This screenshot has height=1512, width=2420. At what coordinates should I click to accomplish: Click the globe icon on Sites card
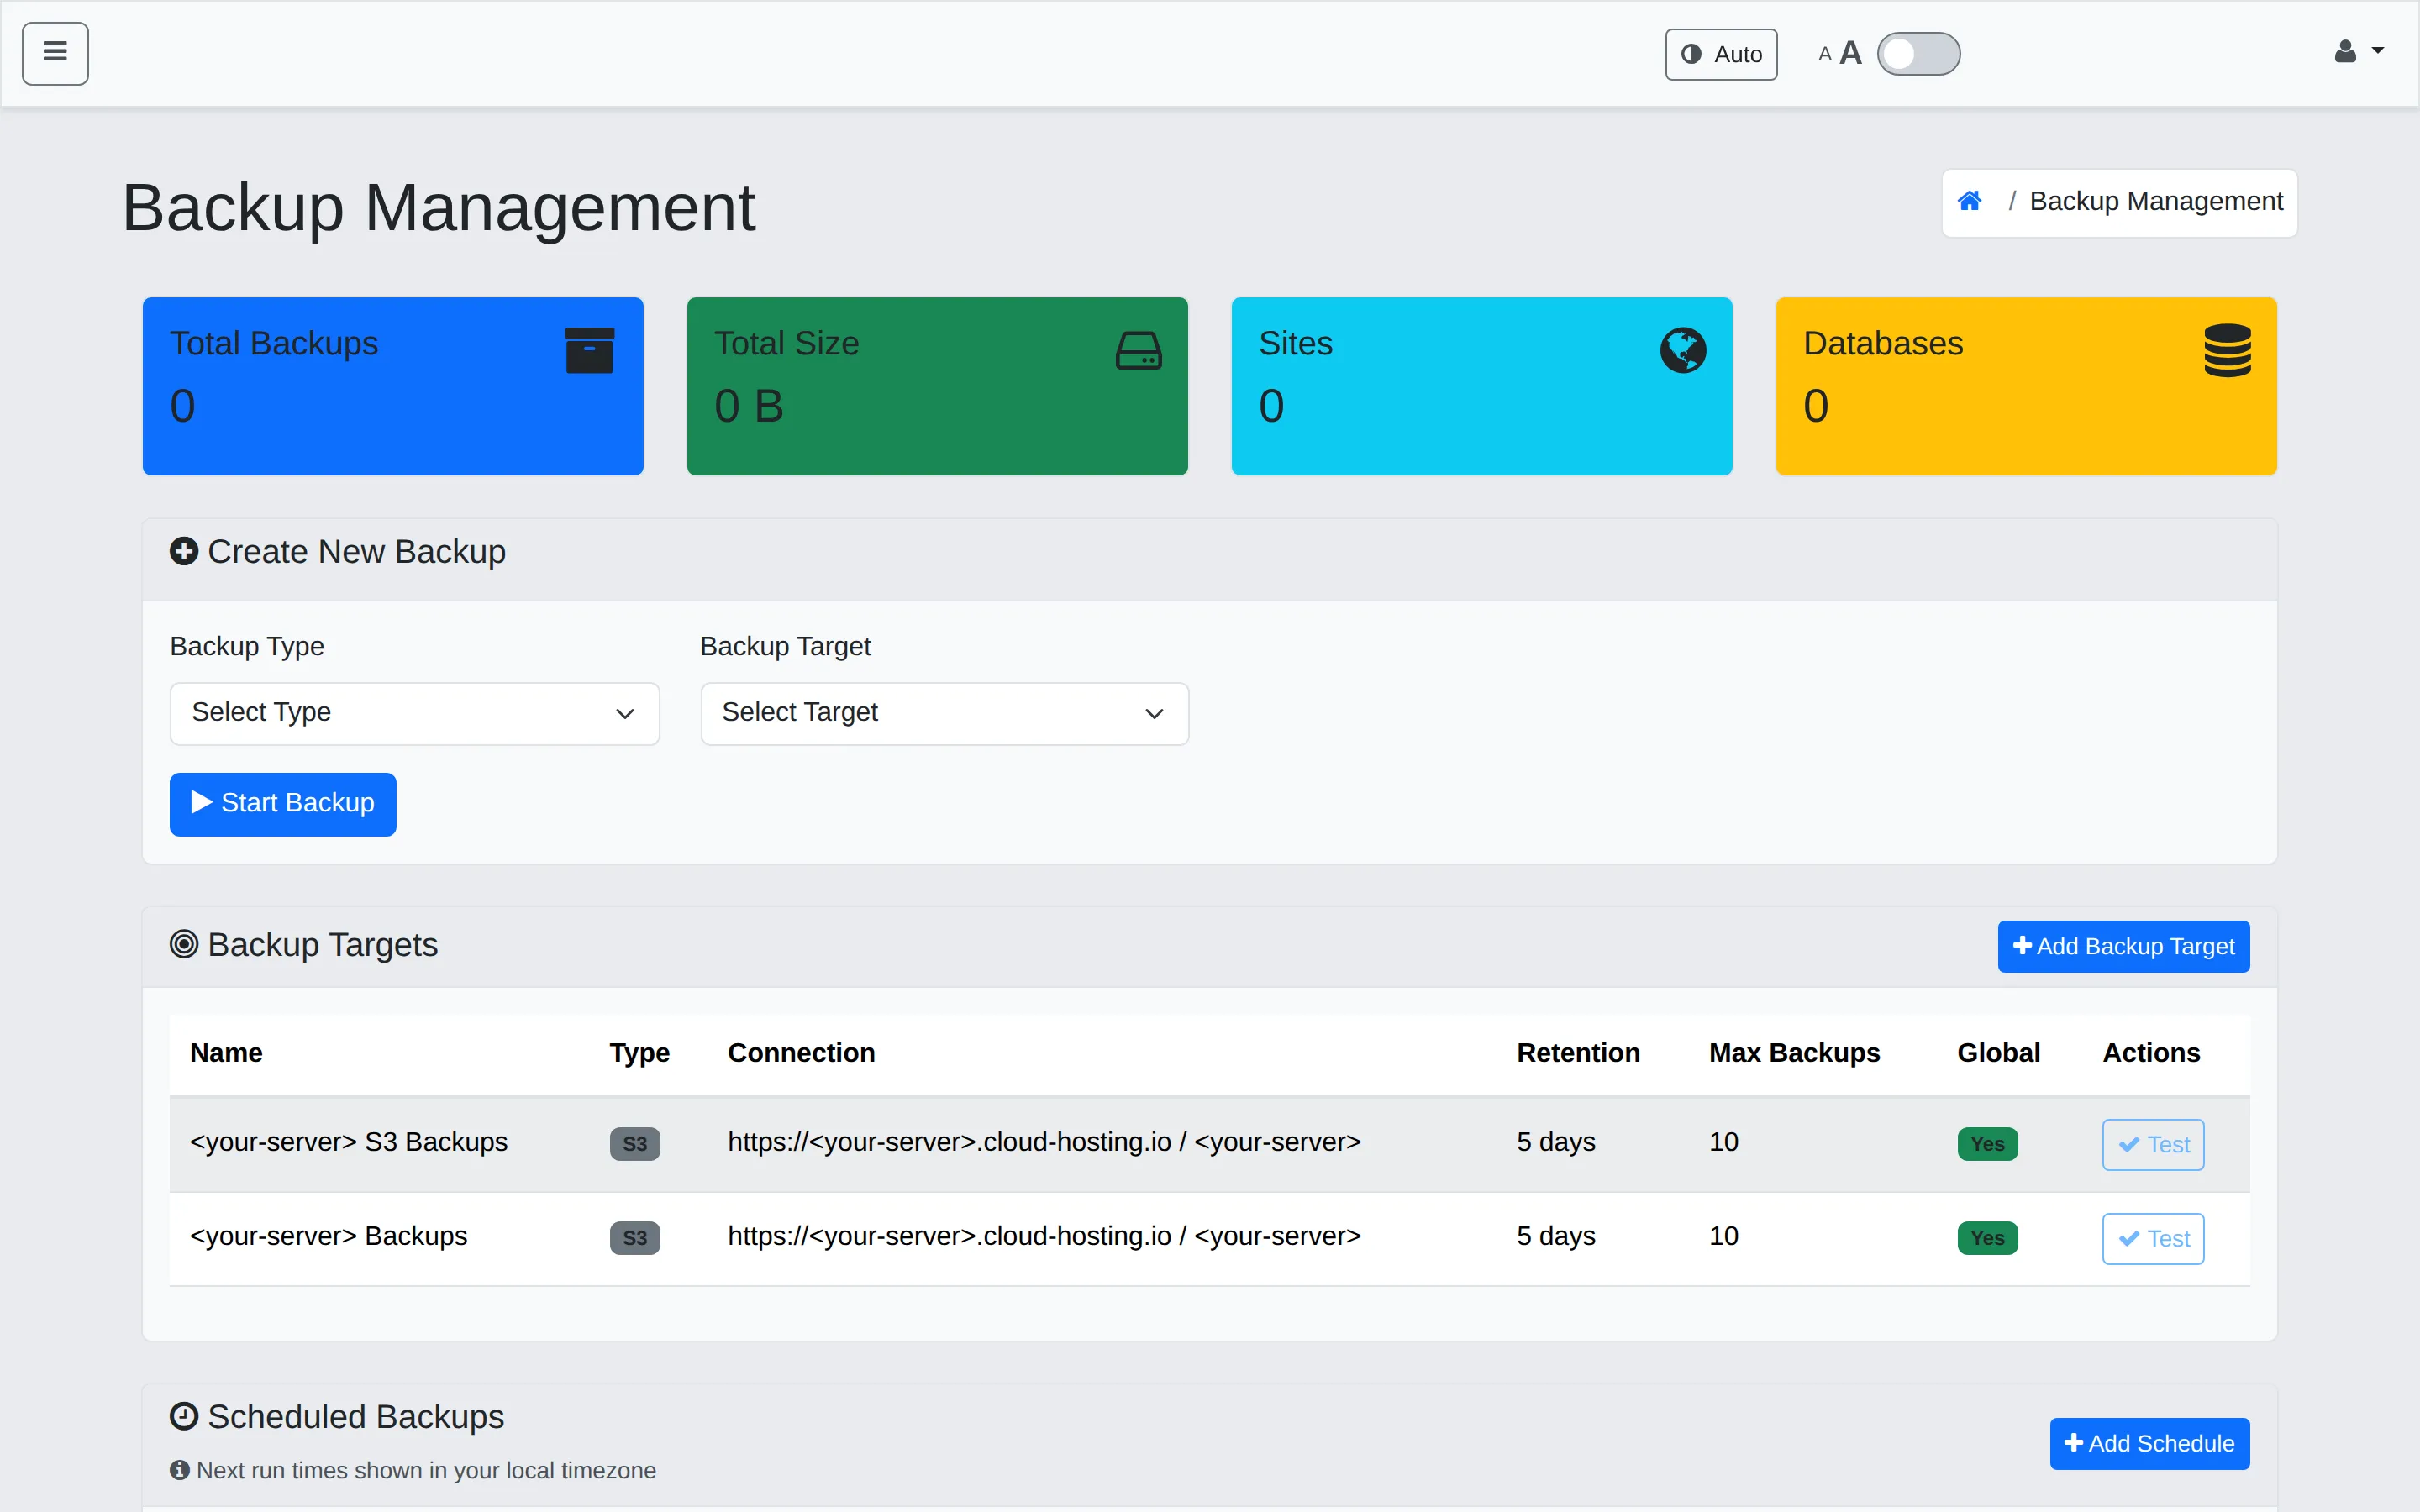point(1683,350)
